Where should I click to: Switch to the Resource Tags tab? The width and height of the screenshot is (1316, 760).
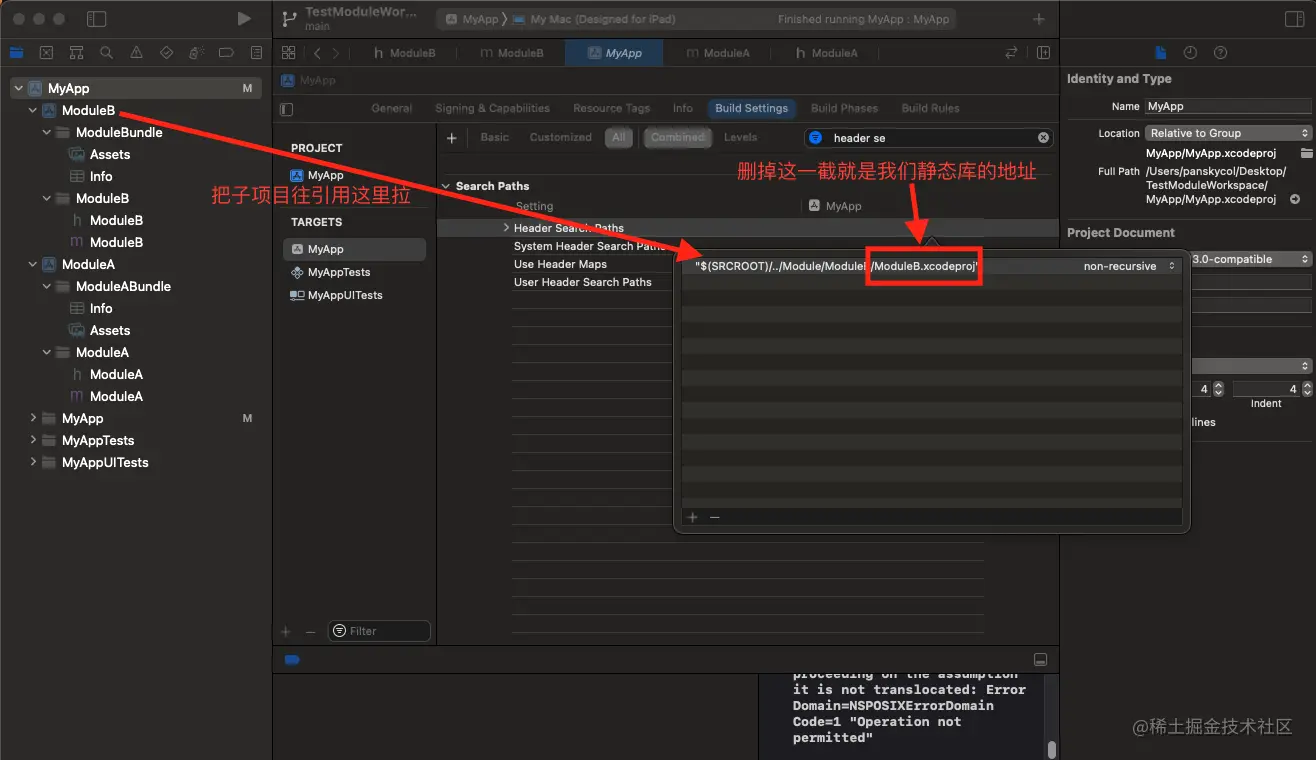pyautogui.click(x=611, y=108)
